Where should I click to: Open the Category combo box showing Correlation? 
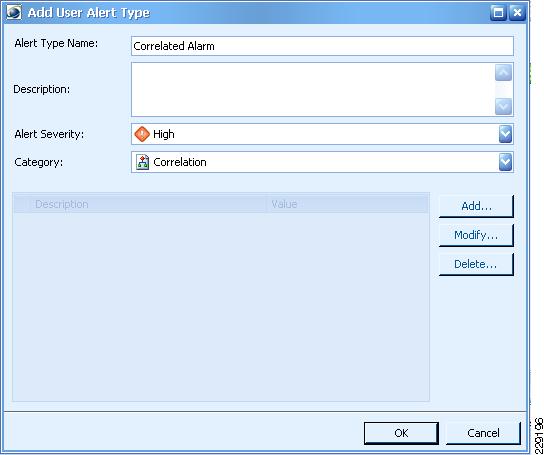click(x=322, y=162)
